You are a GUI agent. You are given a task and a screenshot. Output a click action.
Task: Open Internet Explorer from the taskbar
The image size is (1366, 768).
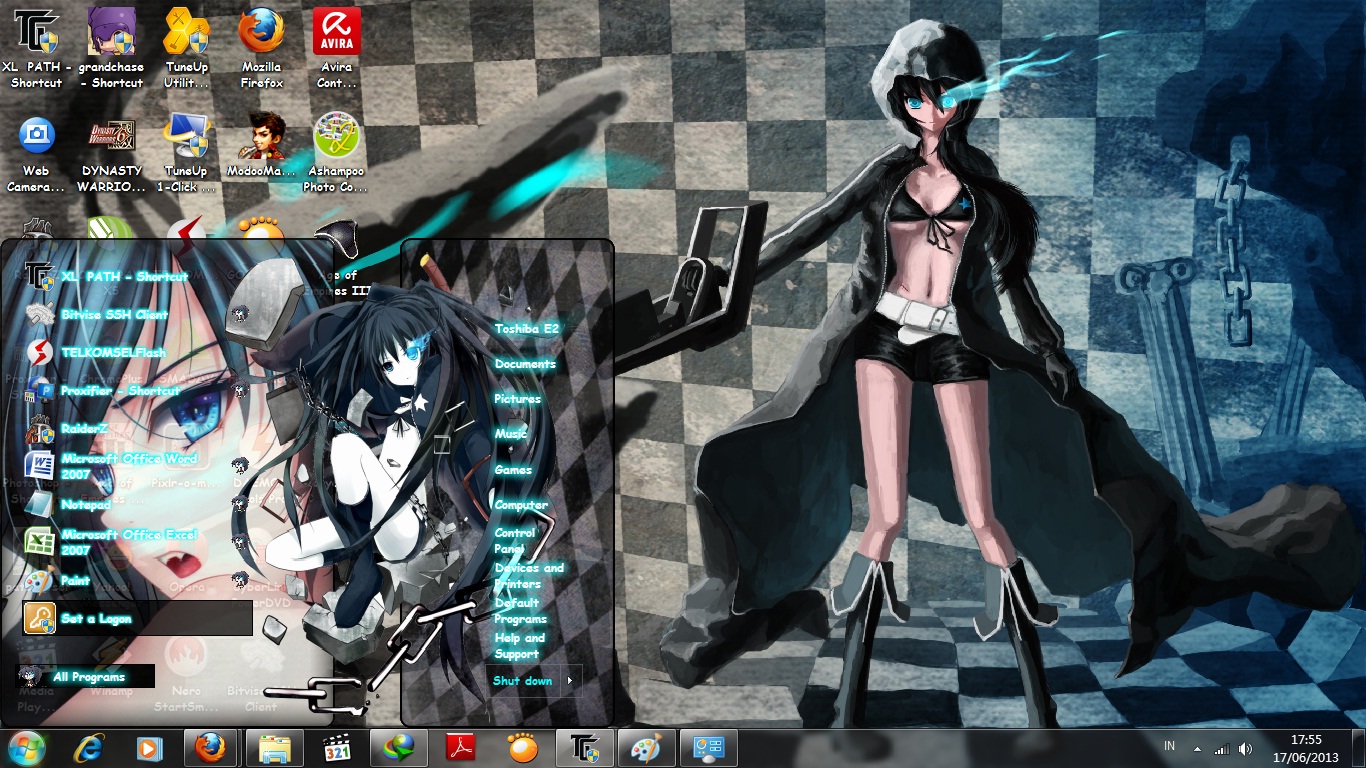point(89,747)
